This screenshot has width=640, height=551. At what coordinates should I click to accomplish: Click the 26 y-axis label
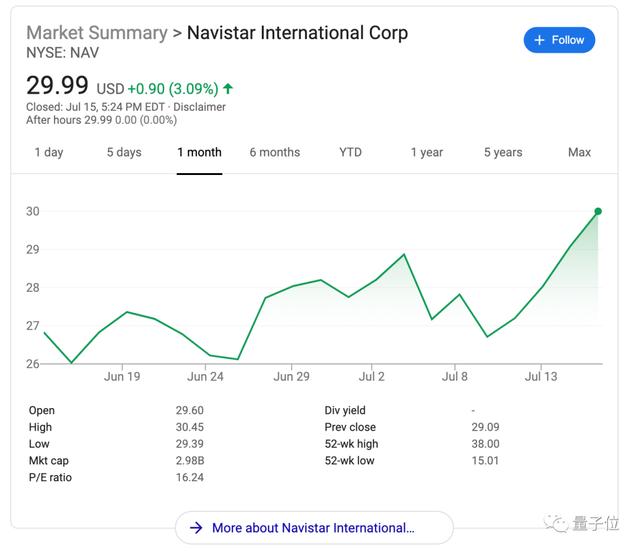coord(33,364)
